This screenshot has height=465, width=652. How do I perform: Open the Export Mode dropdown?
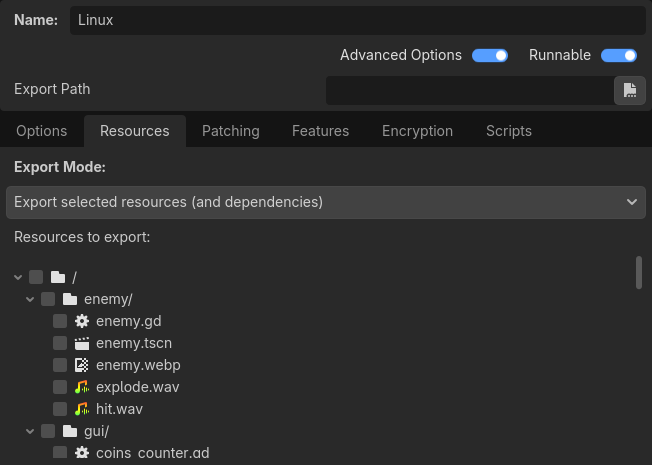click(x=325, y=202)
